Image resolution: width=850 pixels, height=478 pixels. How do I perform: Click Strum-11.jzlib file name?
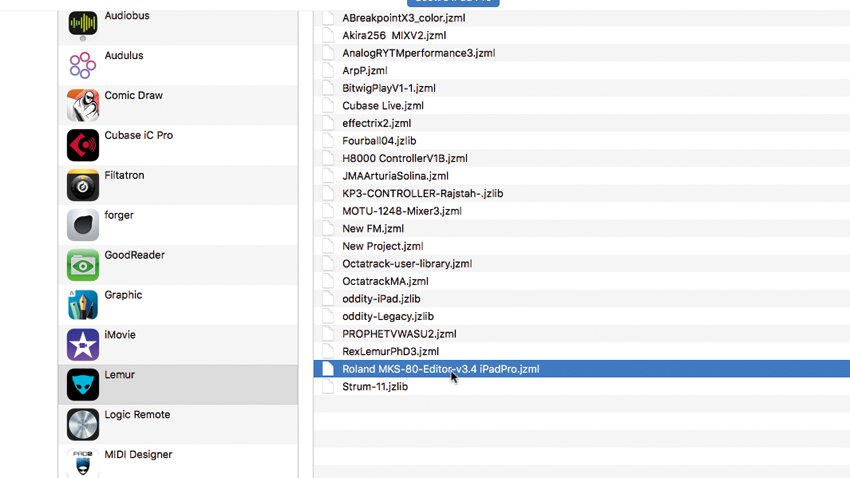tap(375, 386)
